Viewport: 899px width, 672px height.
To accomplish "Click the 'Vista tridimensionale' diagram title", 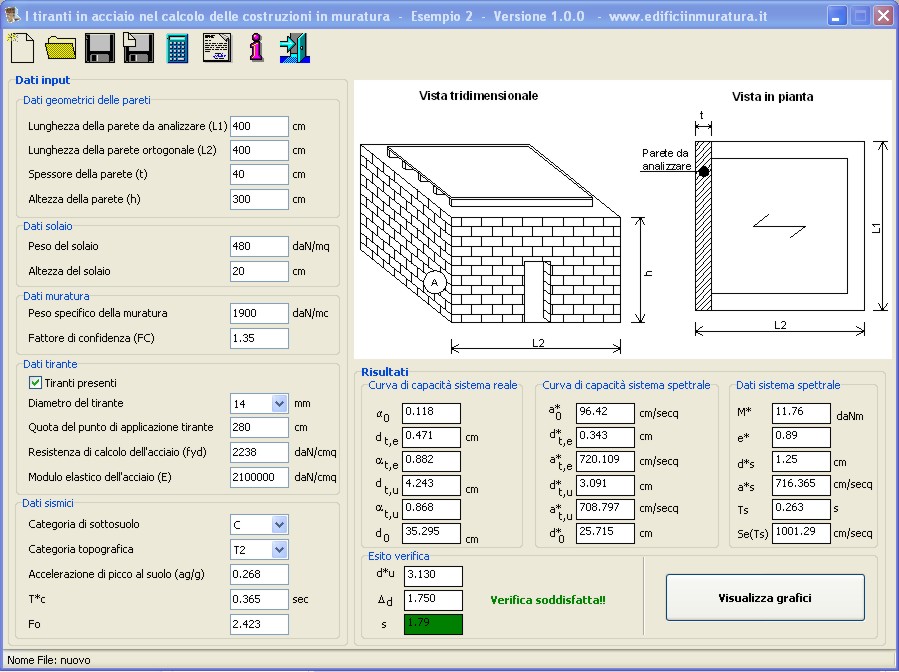I will tap(478, 96).
